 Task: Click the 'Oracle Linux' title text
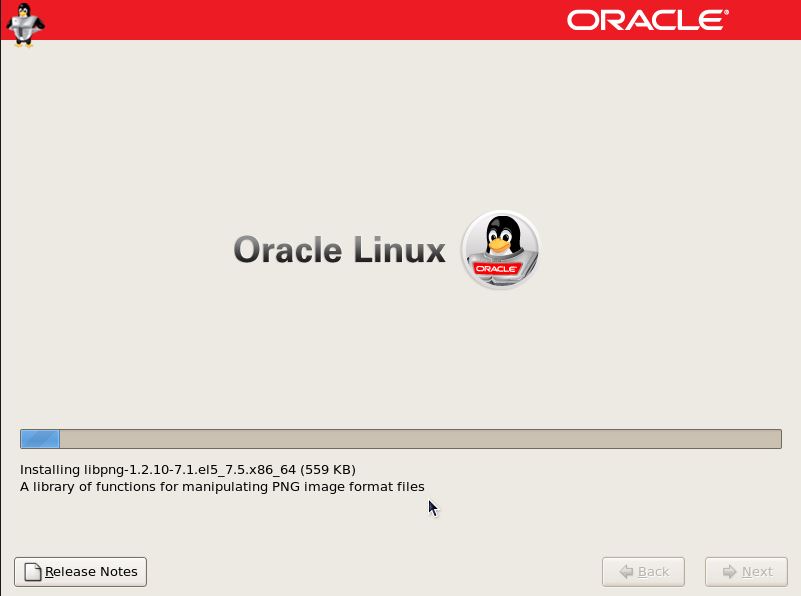[x=339, y=250]
